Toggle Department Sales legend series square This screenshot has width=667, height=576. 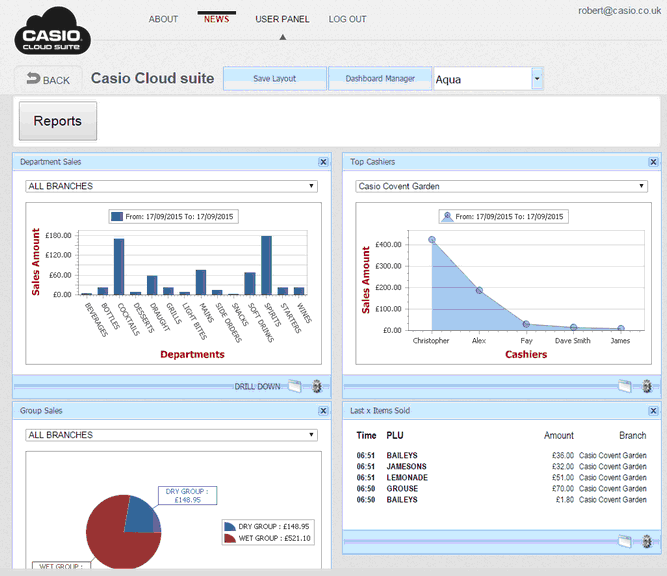(117, 217)
